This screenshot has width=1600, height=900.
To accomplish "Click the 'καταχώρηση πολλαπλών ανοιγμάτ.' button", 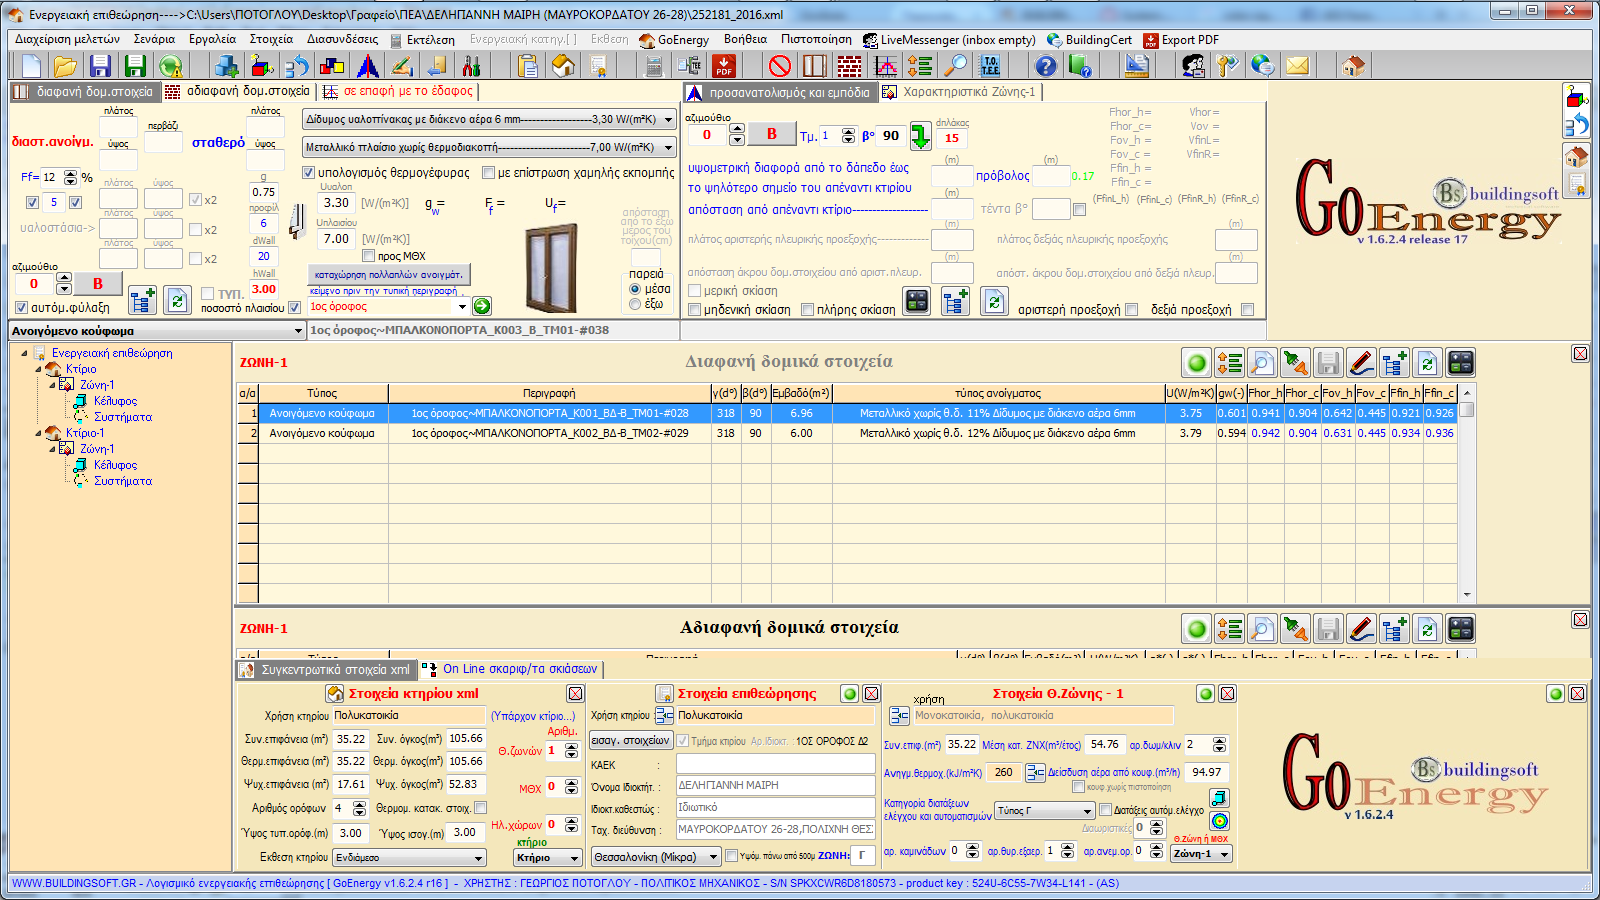I will pos(388,274).
